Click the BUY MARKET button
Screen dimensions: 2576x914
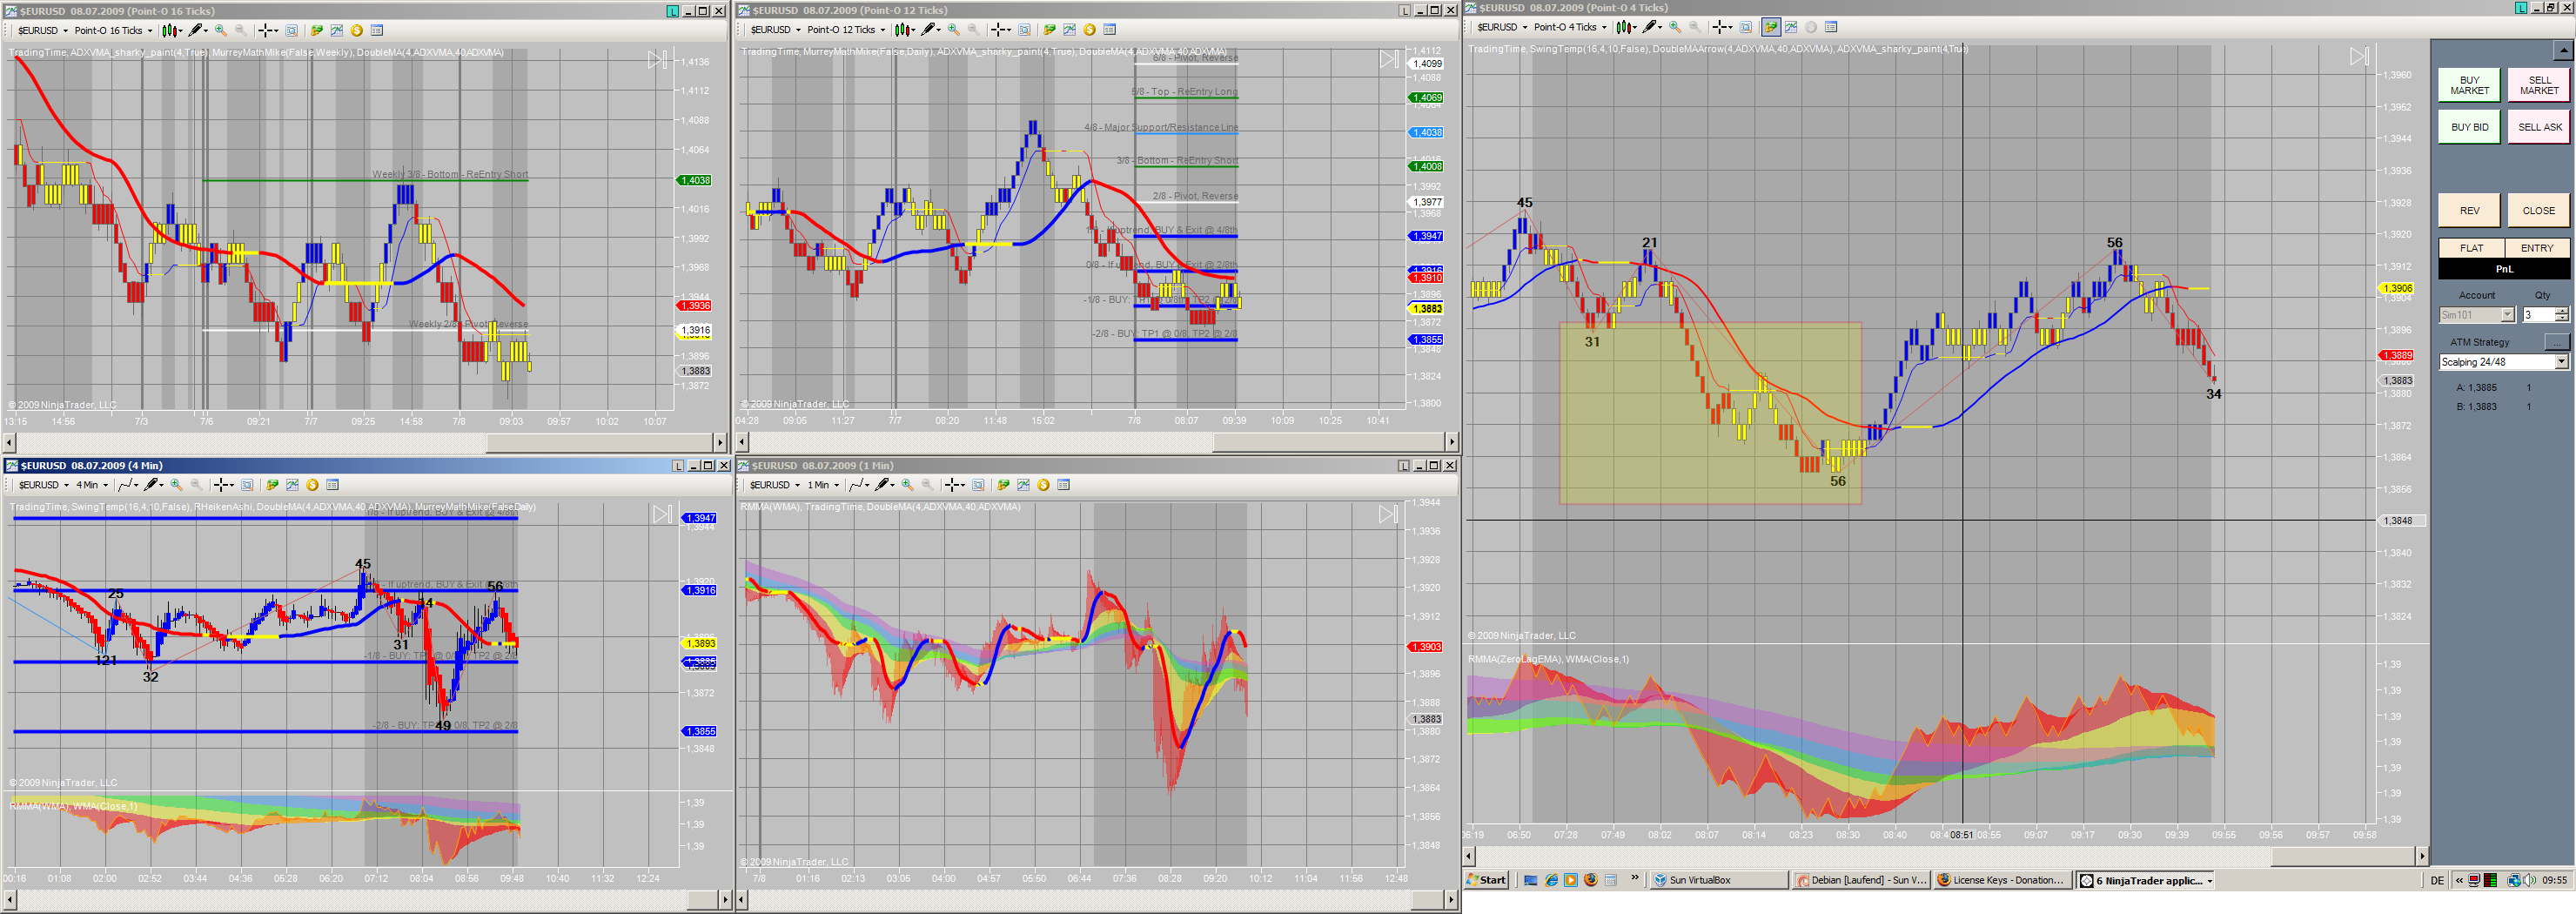click(2469, 85)
